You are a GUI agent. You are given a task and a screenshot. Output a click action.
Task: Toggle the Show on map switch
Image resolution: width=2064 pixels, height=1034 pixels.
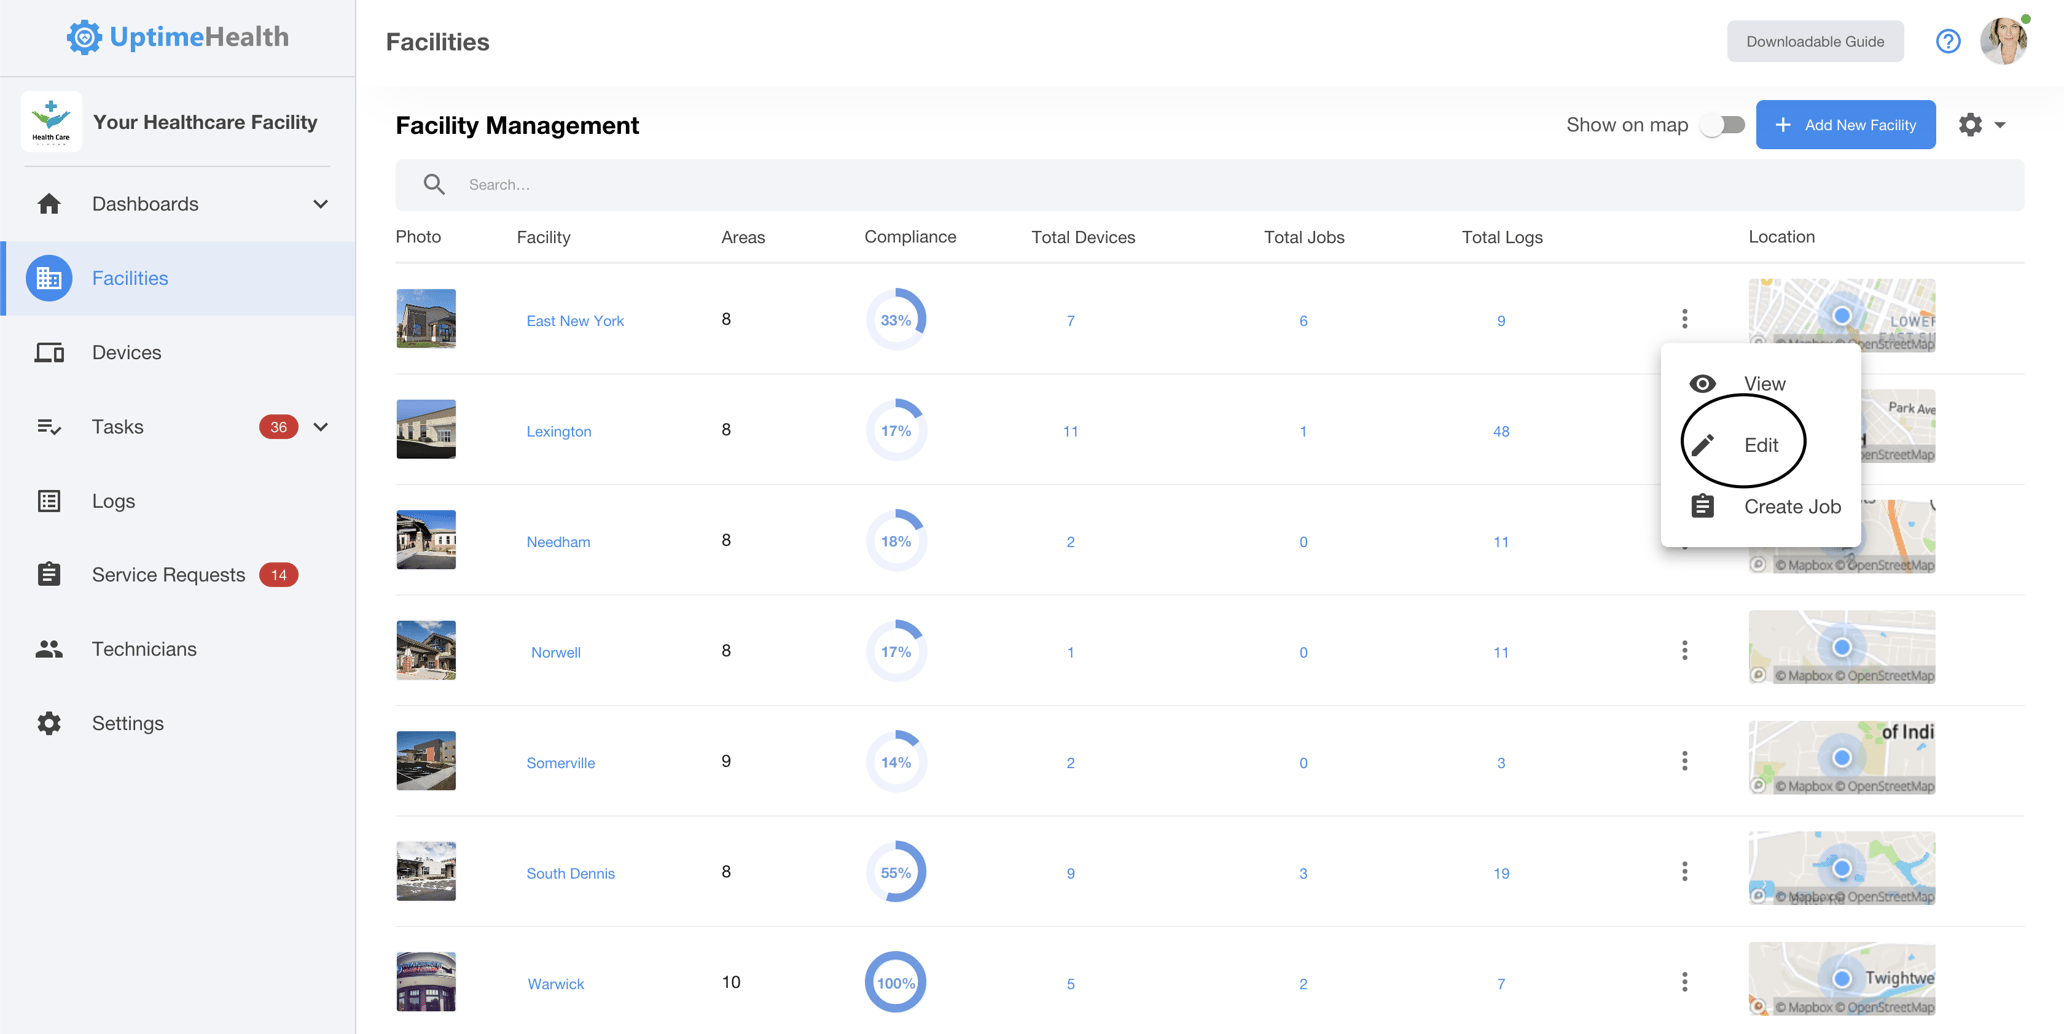click(x=1723, y=125)
